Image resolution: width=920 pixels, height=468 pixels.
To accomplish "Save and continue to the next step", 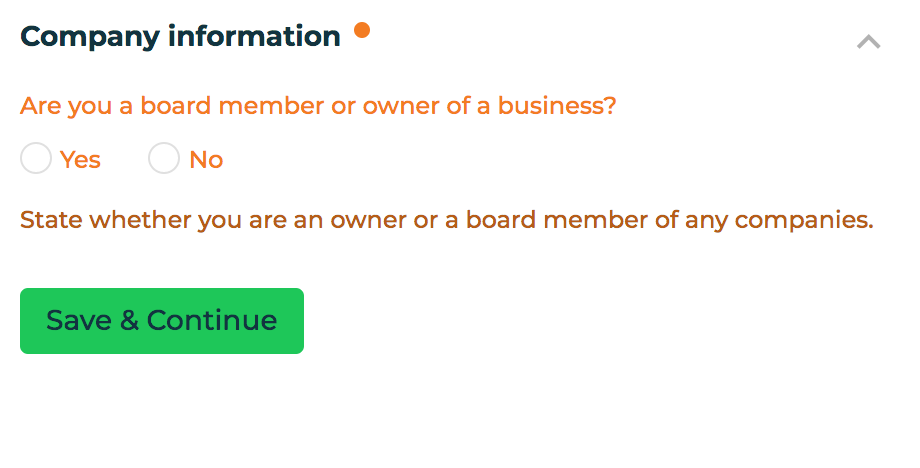I will 162,321.
